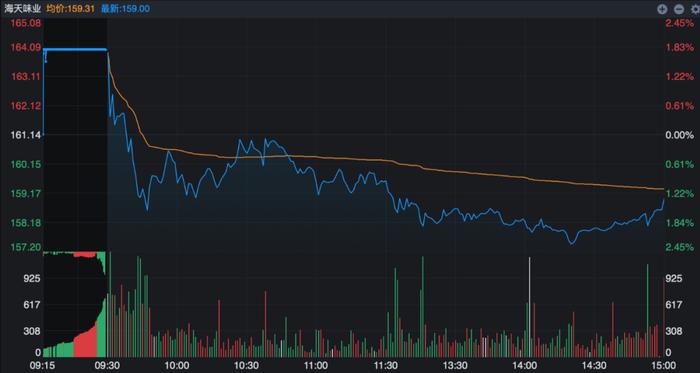Zoom out with the minus icon
The image size is (700, 373).
click(x=679, y=8)
